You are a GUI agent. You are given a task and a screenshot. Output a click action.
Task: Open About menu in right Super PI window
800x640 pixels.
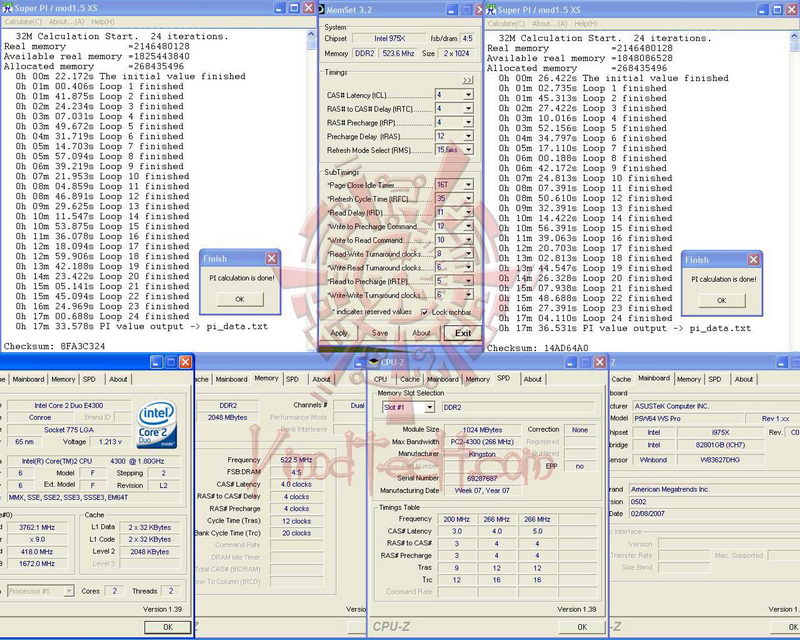pos(549,23)
